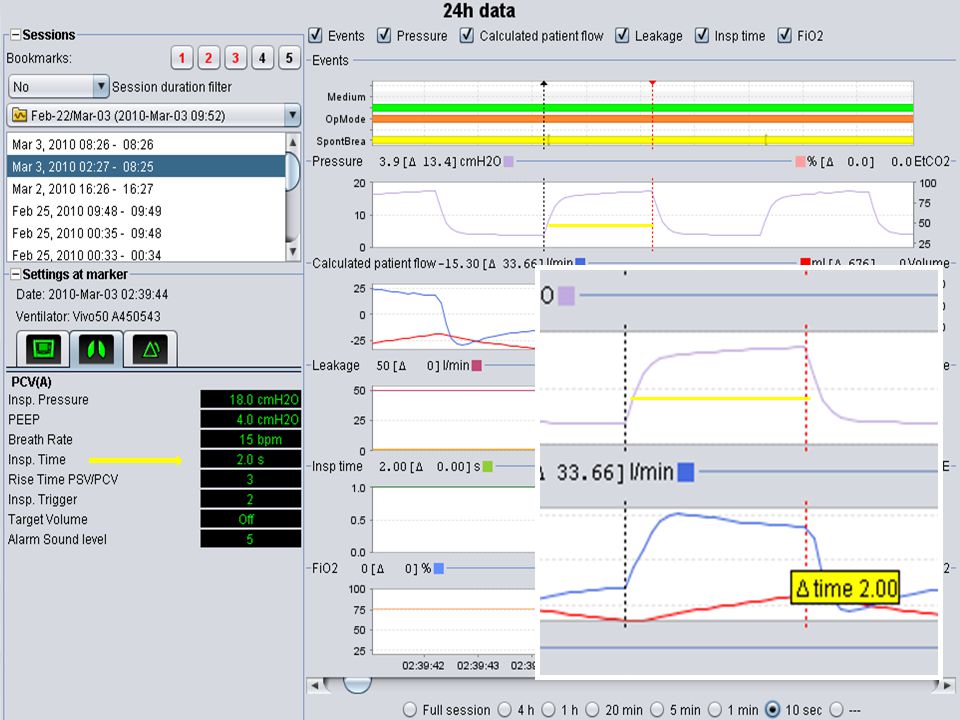Select session Mar 2, 2010 16:26 - 16:27
The height and width of the screenshot is (720, 960).
[x=146, y=189]
